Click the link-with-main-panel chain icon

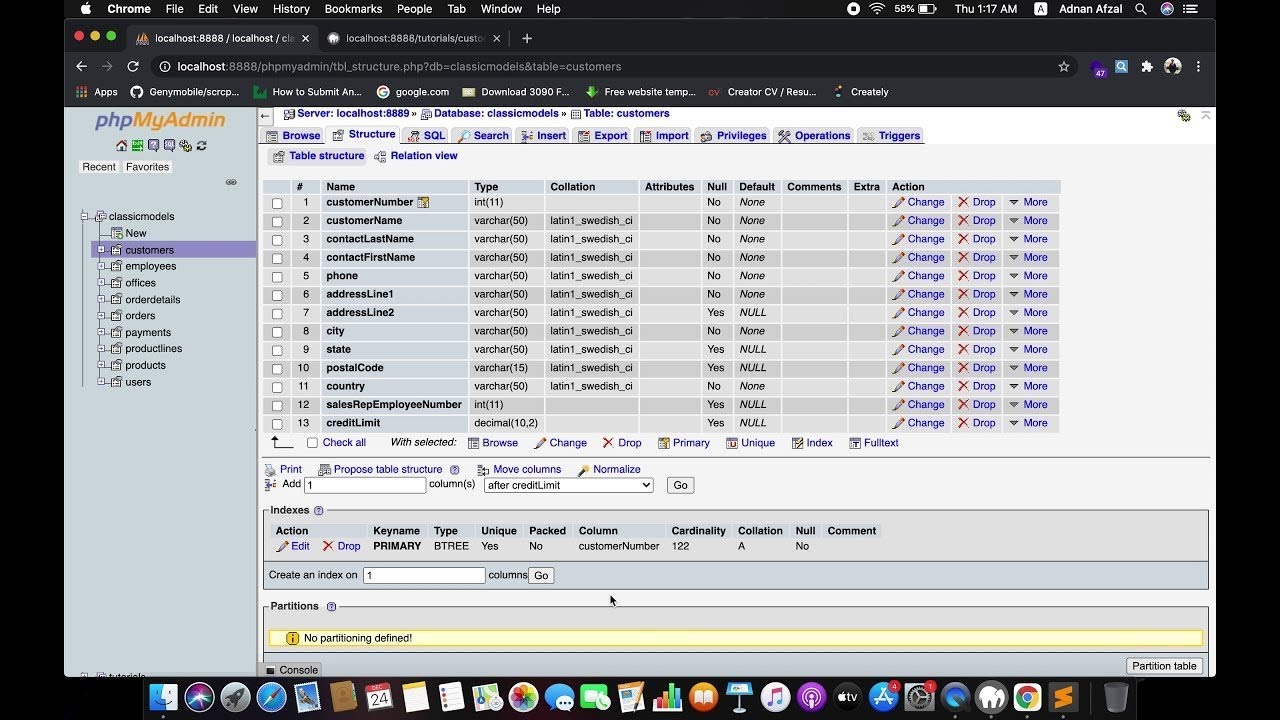click(231, 182)
